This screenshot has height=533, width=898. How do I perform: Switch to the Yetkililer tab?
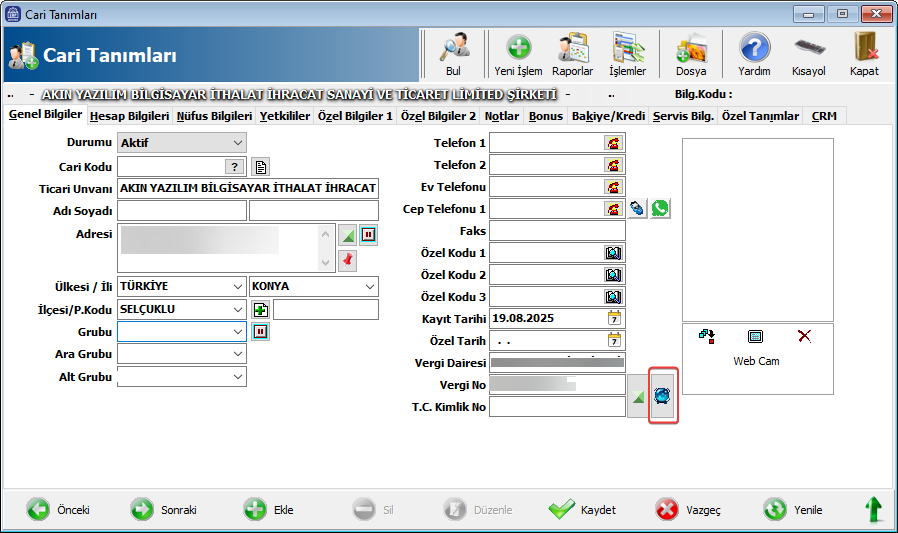pyautogui.click(x=285, y=116)
